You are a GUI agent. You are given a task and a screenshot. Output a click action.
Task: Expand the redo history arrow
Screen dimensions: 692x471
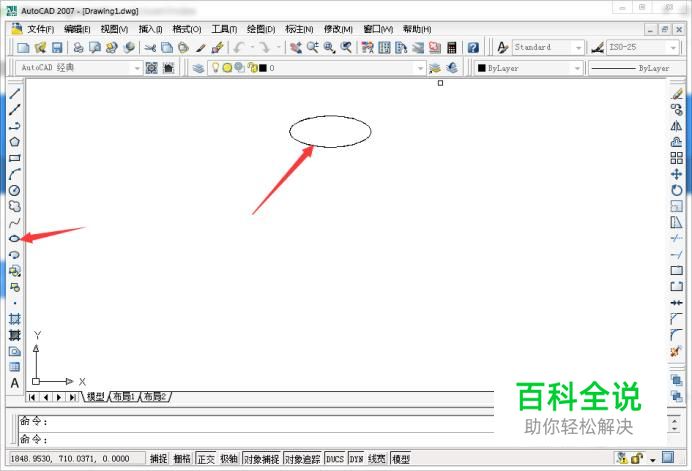(278, 47)
